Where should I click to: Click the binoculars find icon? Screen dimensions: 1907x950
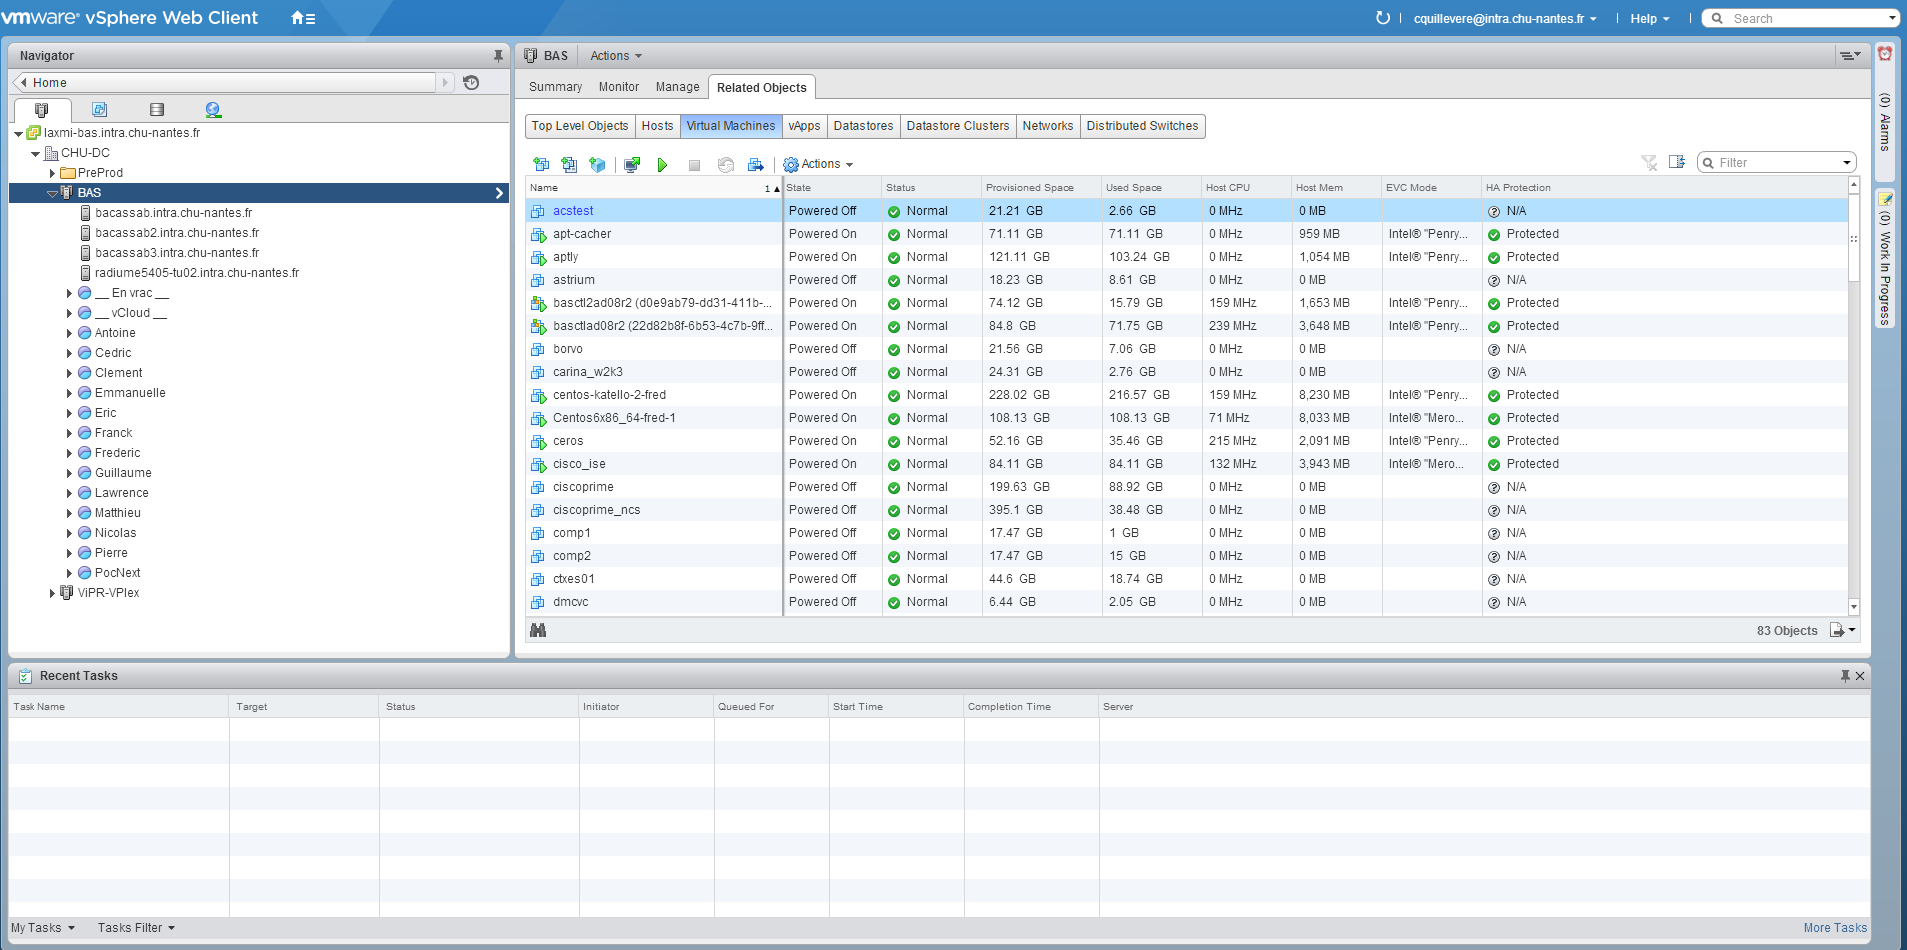coord(538,630)
